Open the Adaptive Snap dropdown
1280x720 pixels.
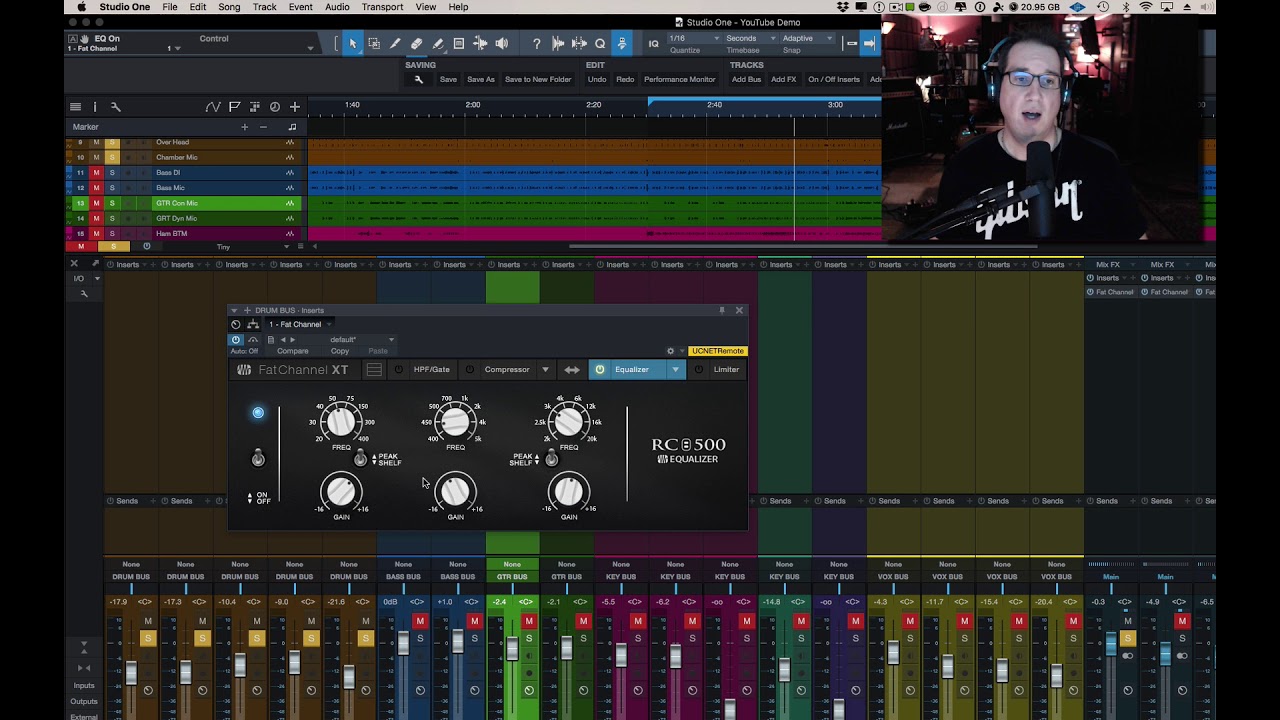[808, 38]
